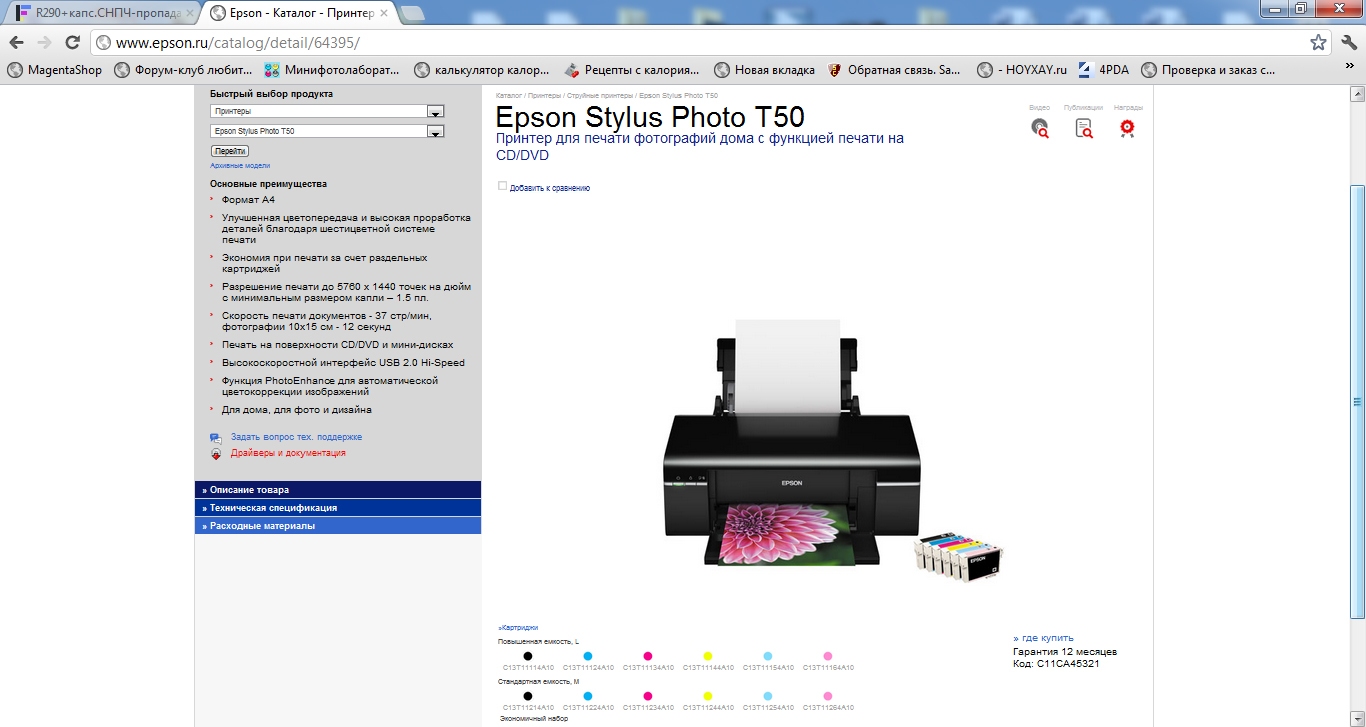Click the C13T11154A10 cartridge code
This screenshot has width=1366, height=727.
pos(768,668)
